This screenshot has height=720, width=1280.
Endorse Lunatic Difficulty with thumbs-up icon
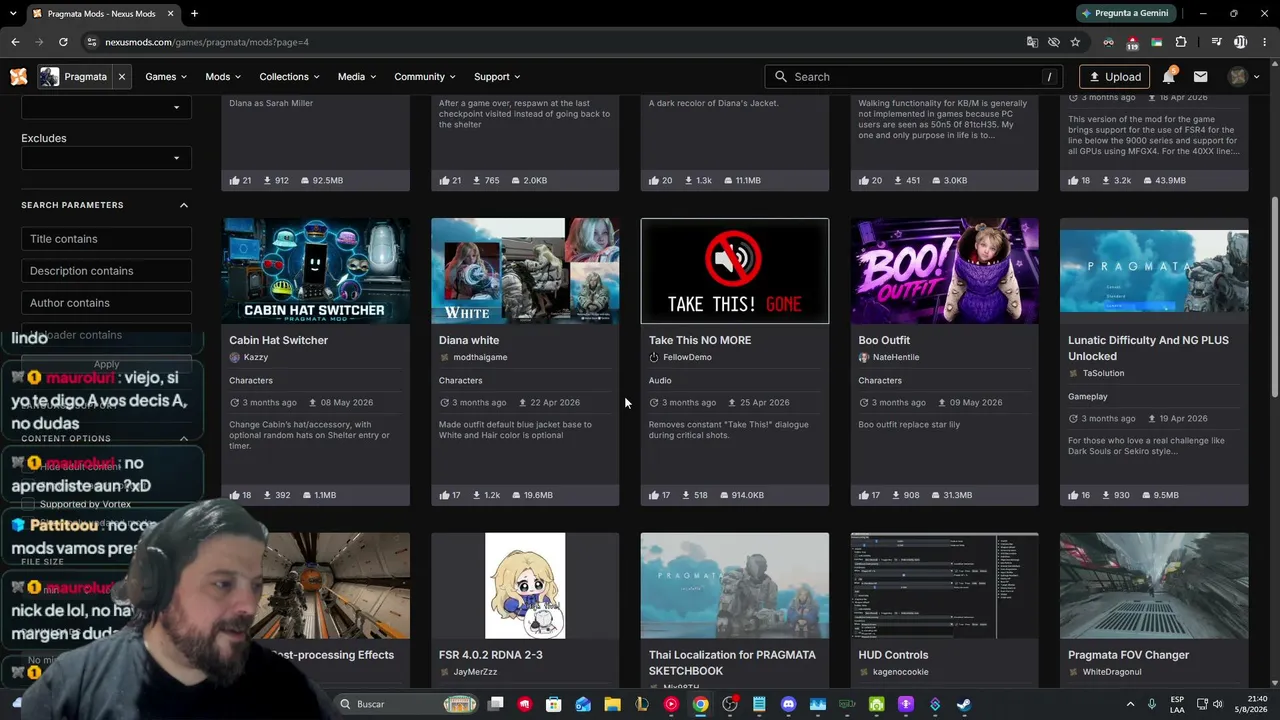(x=1073, y=495)
